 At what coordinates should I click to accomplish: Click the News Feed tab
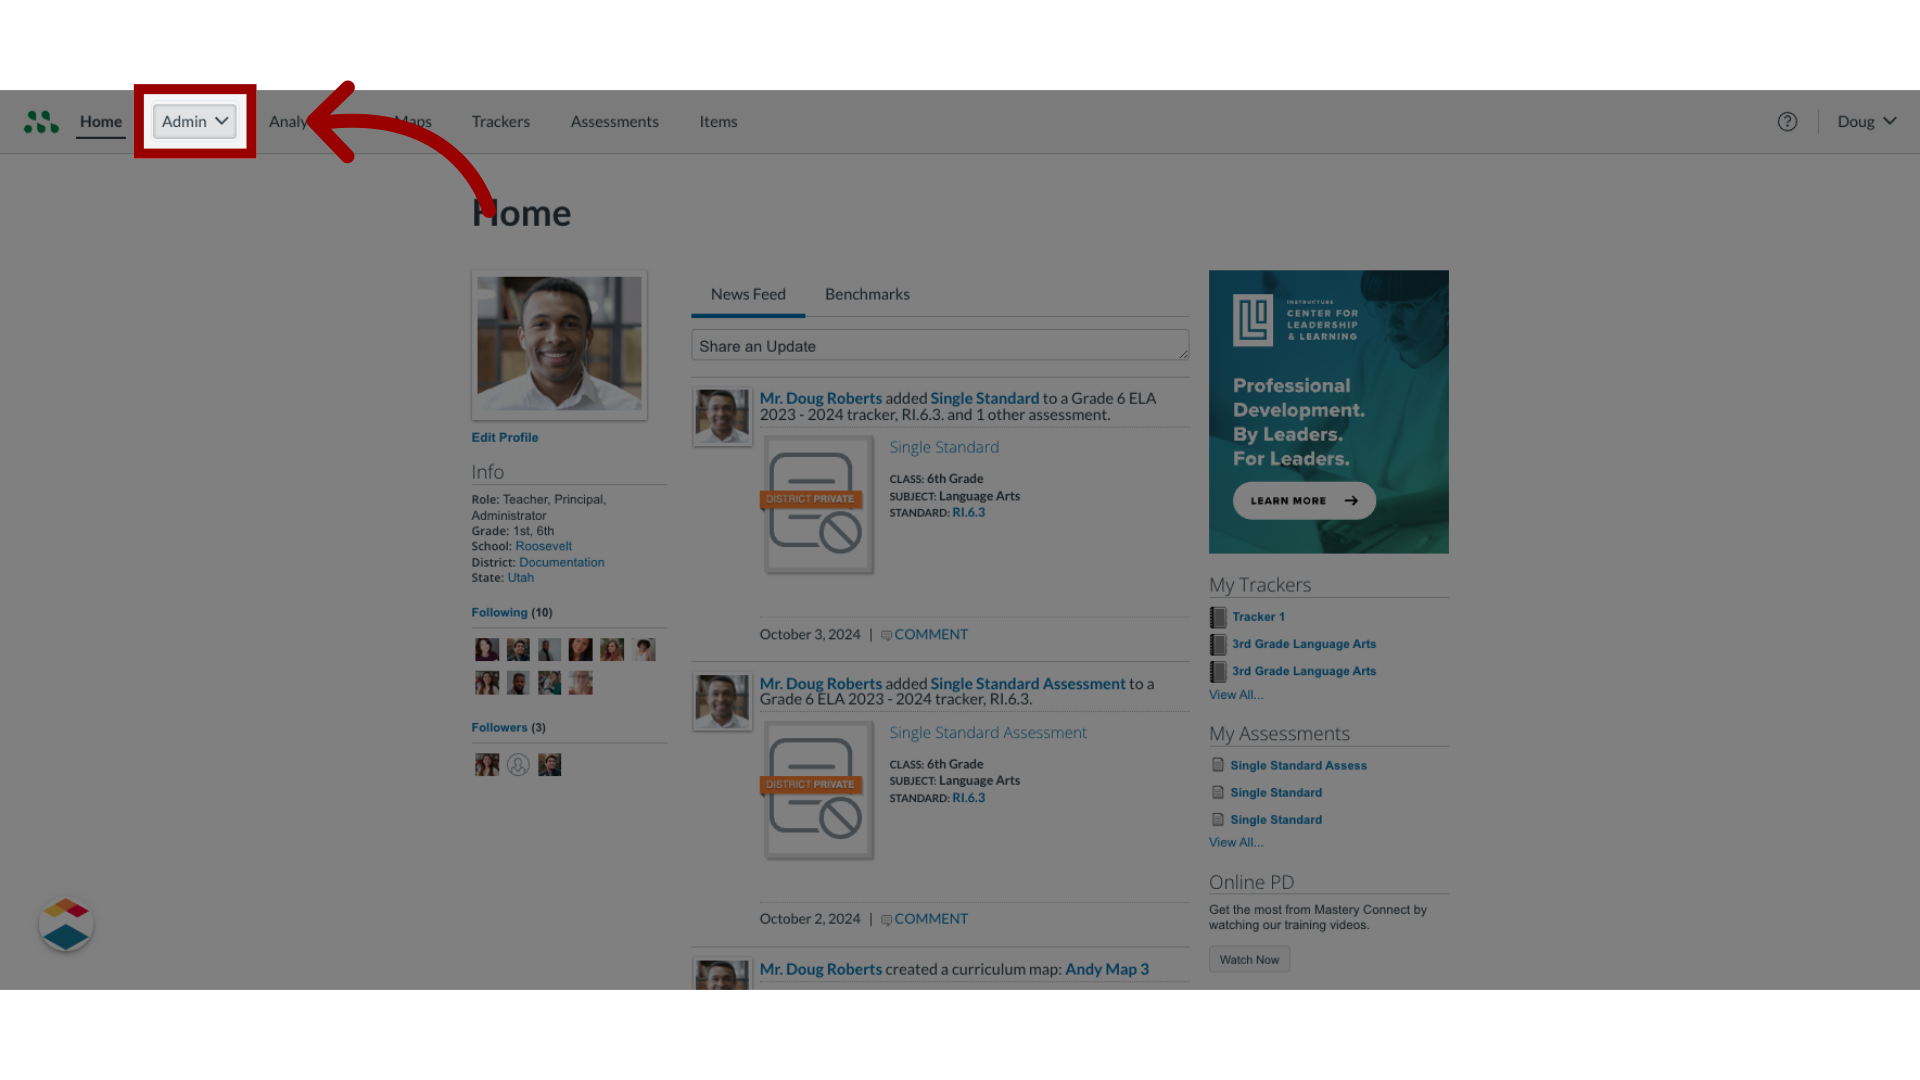[748, 294]
